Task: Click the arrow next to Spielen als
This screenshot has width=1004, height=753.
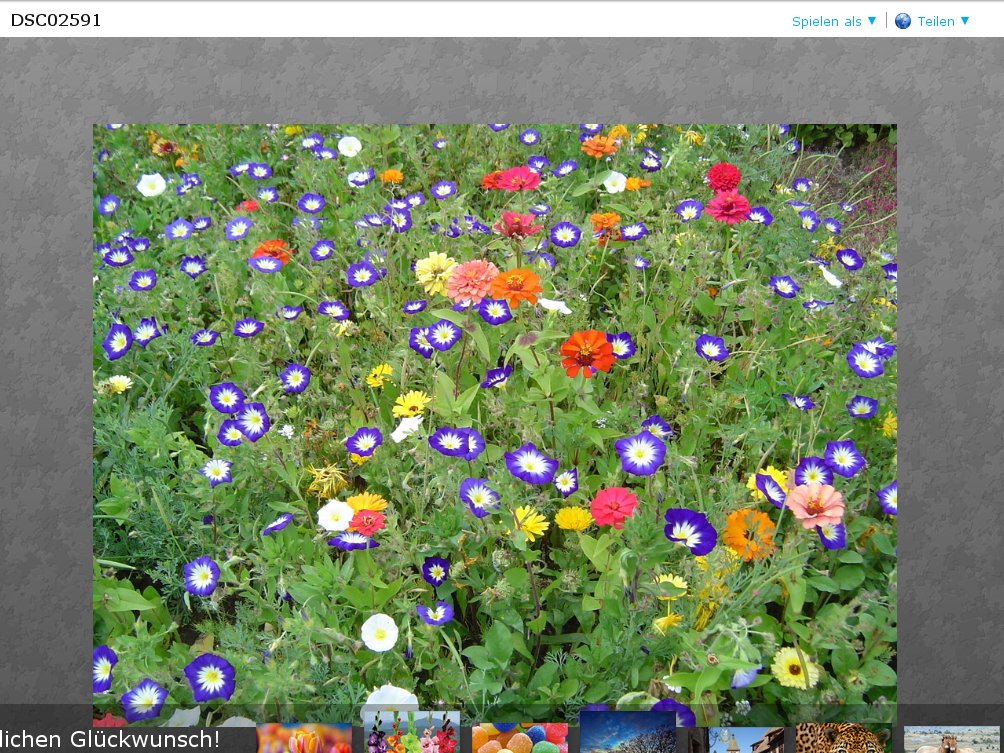Action: click(872, 21)
